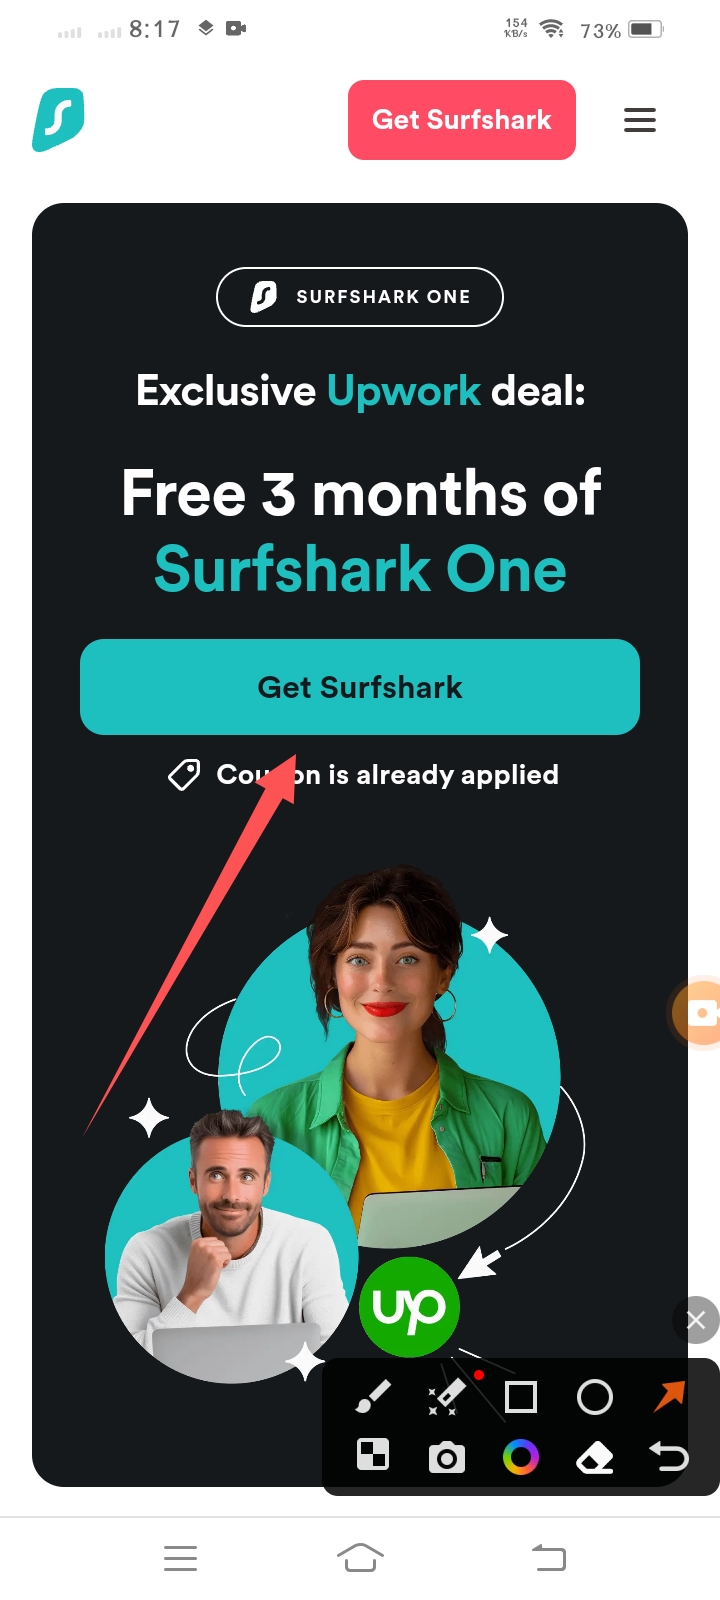Select the brush drawing tool
This screenshot has height=1600, width=720.
373,1396
